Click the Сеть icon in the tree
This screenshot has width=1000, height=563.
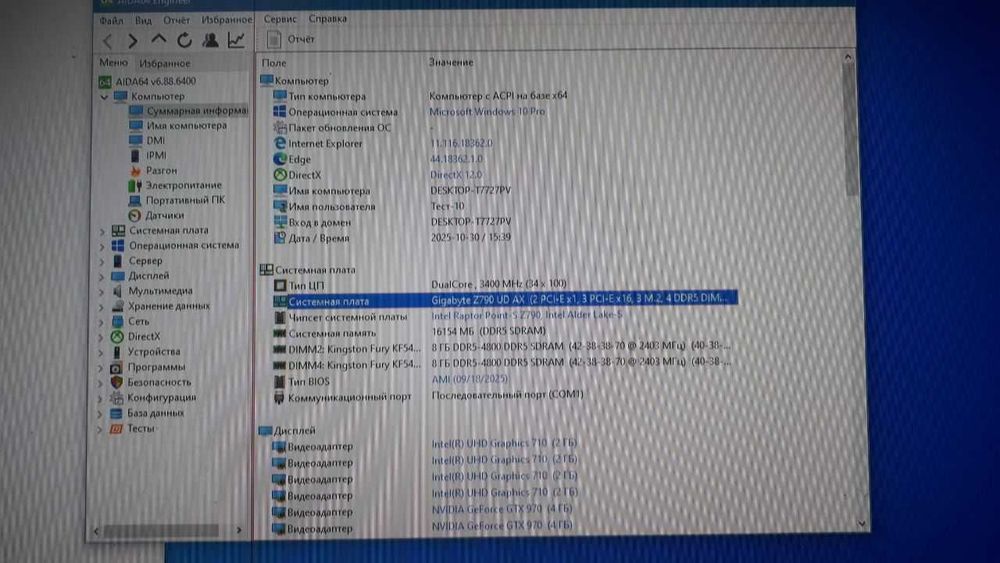117,321
